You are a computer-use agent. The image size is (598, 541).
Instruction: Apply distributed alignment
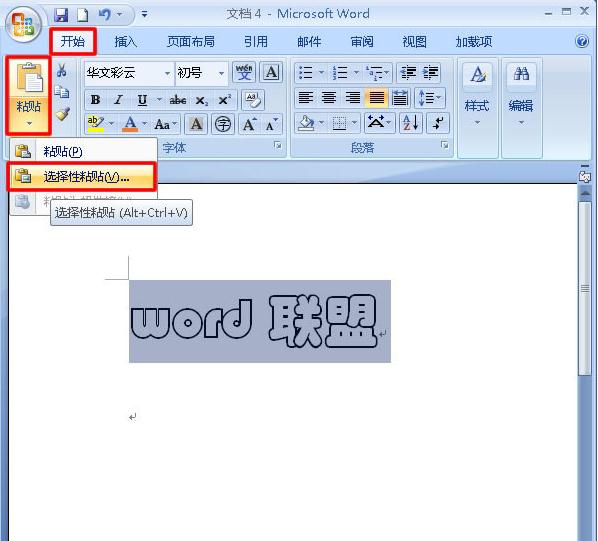point(400,98)
